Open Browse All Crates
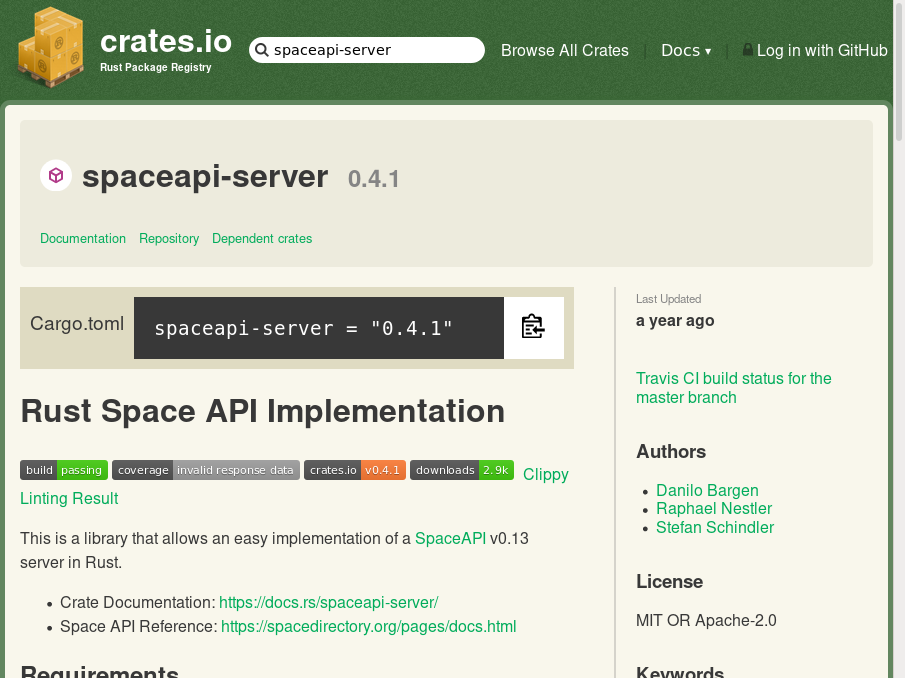Screen dimensions: 905x678 pyautogui.click(x=564, y=50)
